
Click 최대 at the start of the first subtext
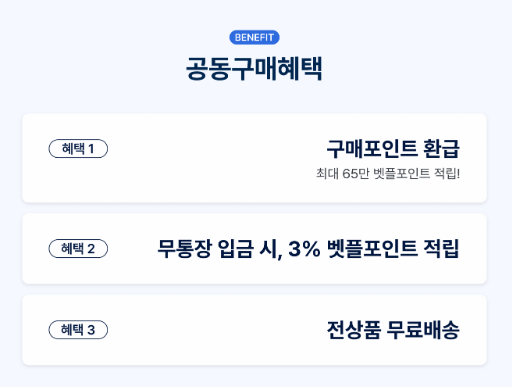tap(327, 174)
